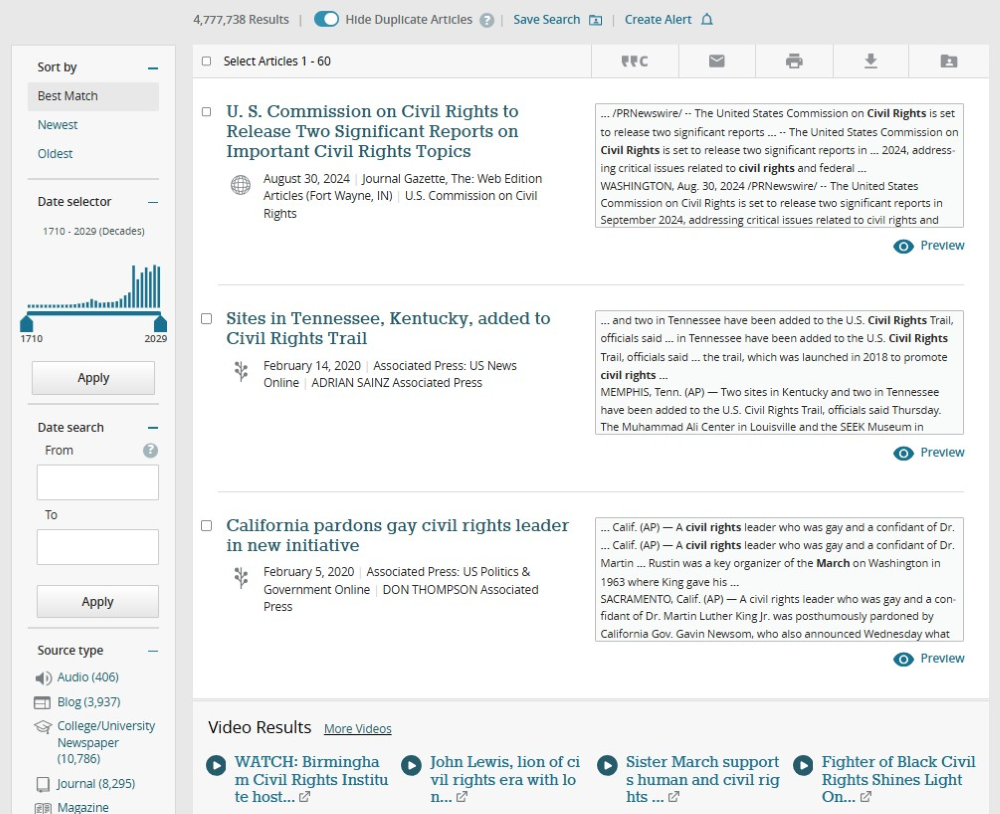1000x814 pixels.
Task: Sort results by Newest
Action: (58, 125)
